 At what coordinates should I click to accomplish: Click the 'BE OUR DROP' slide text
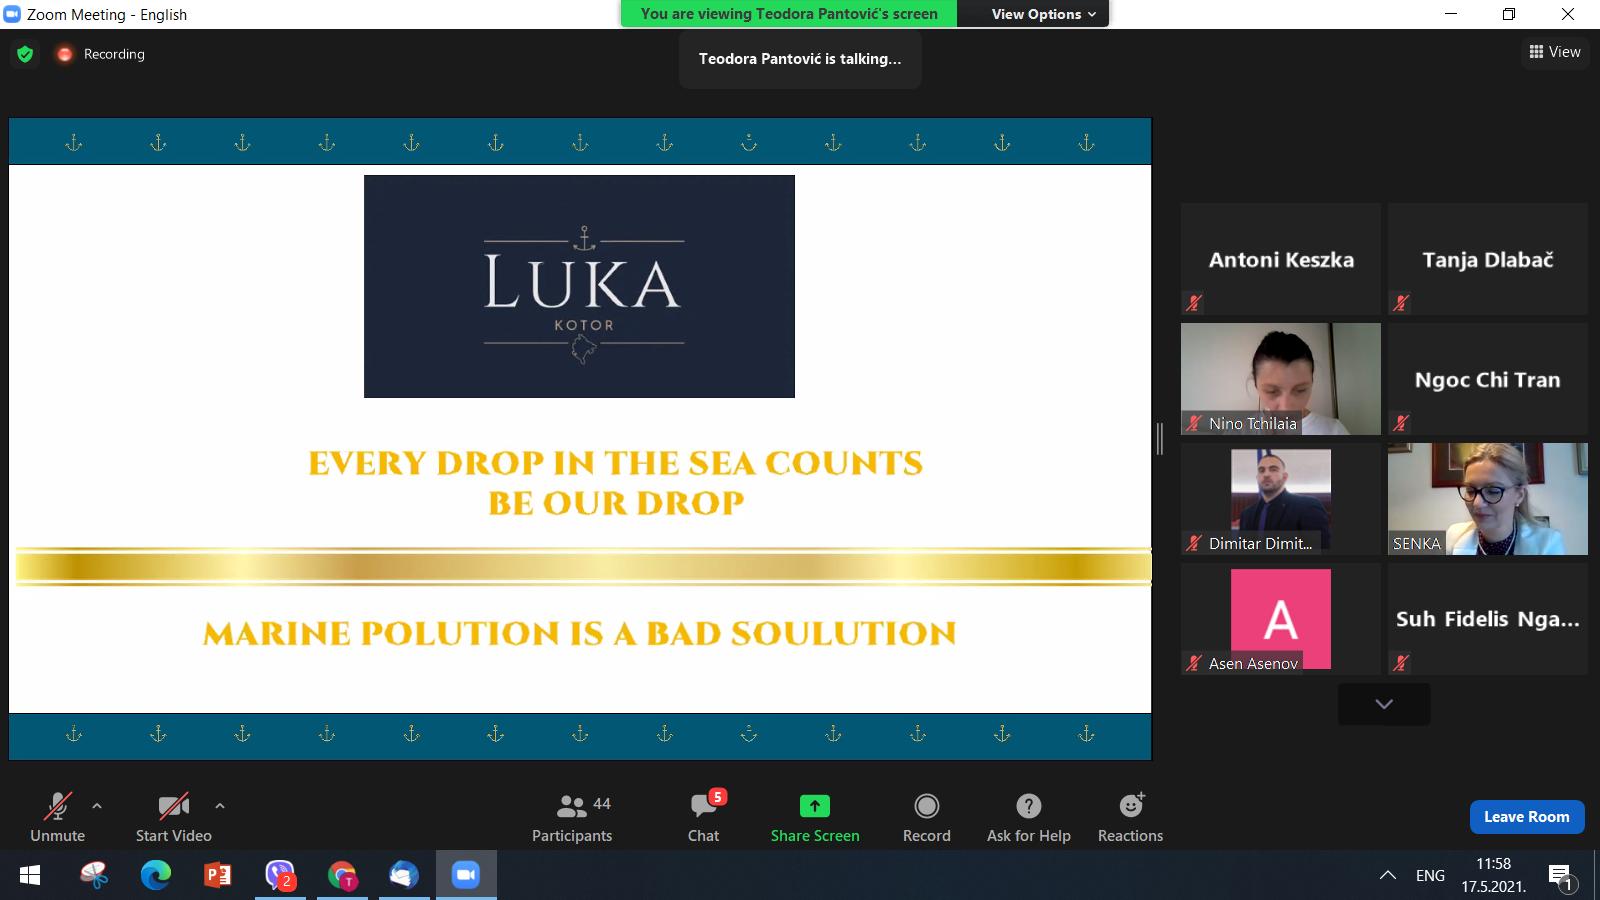(x=616, y=503)
